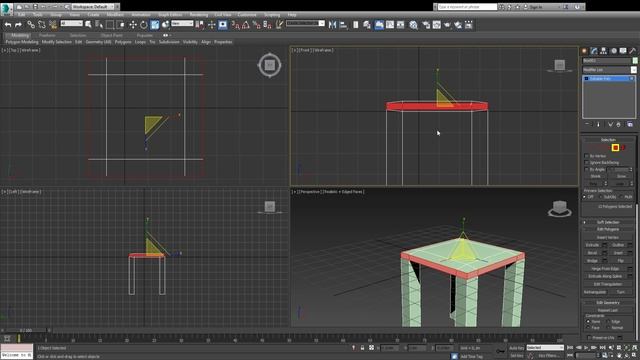This screenshot has height=360, width=640.
Task: Collapse the Selection rollout header
Action: tap(608, 140)
